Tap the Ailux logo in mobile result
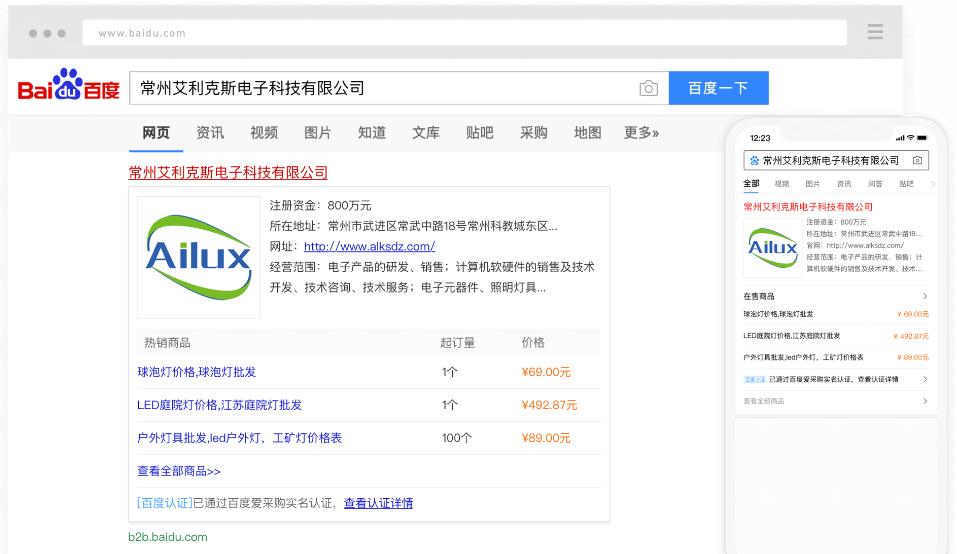The image size is (957, 554). coord(772,247)
